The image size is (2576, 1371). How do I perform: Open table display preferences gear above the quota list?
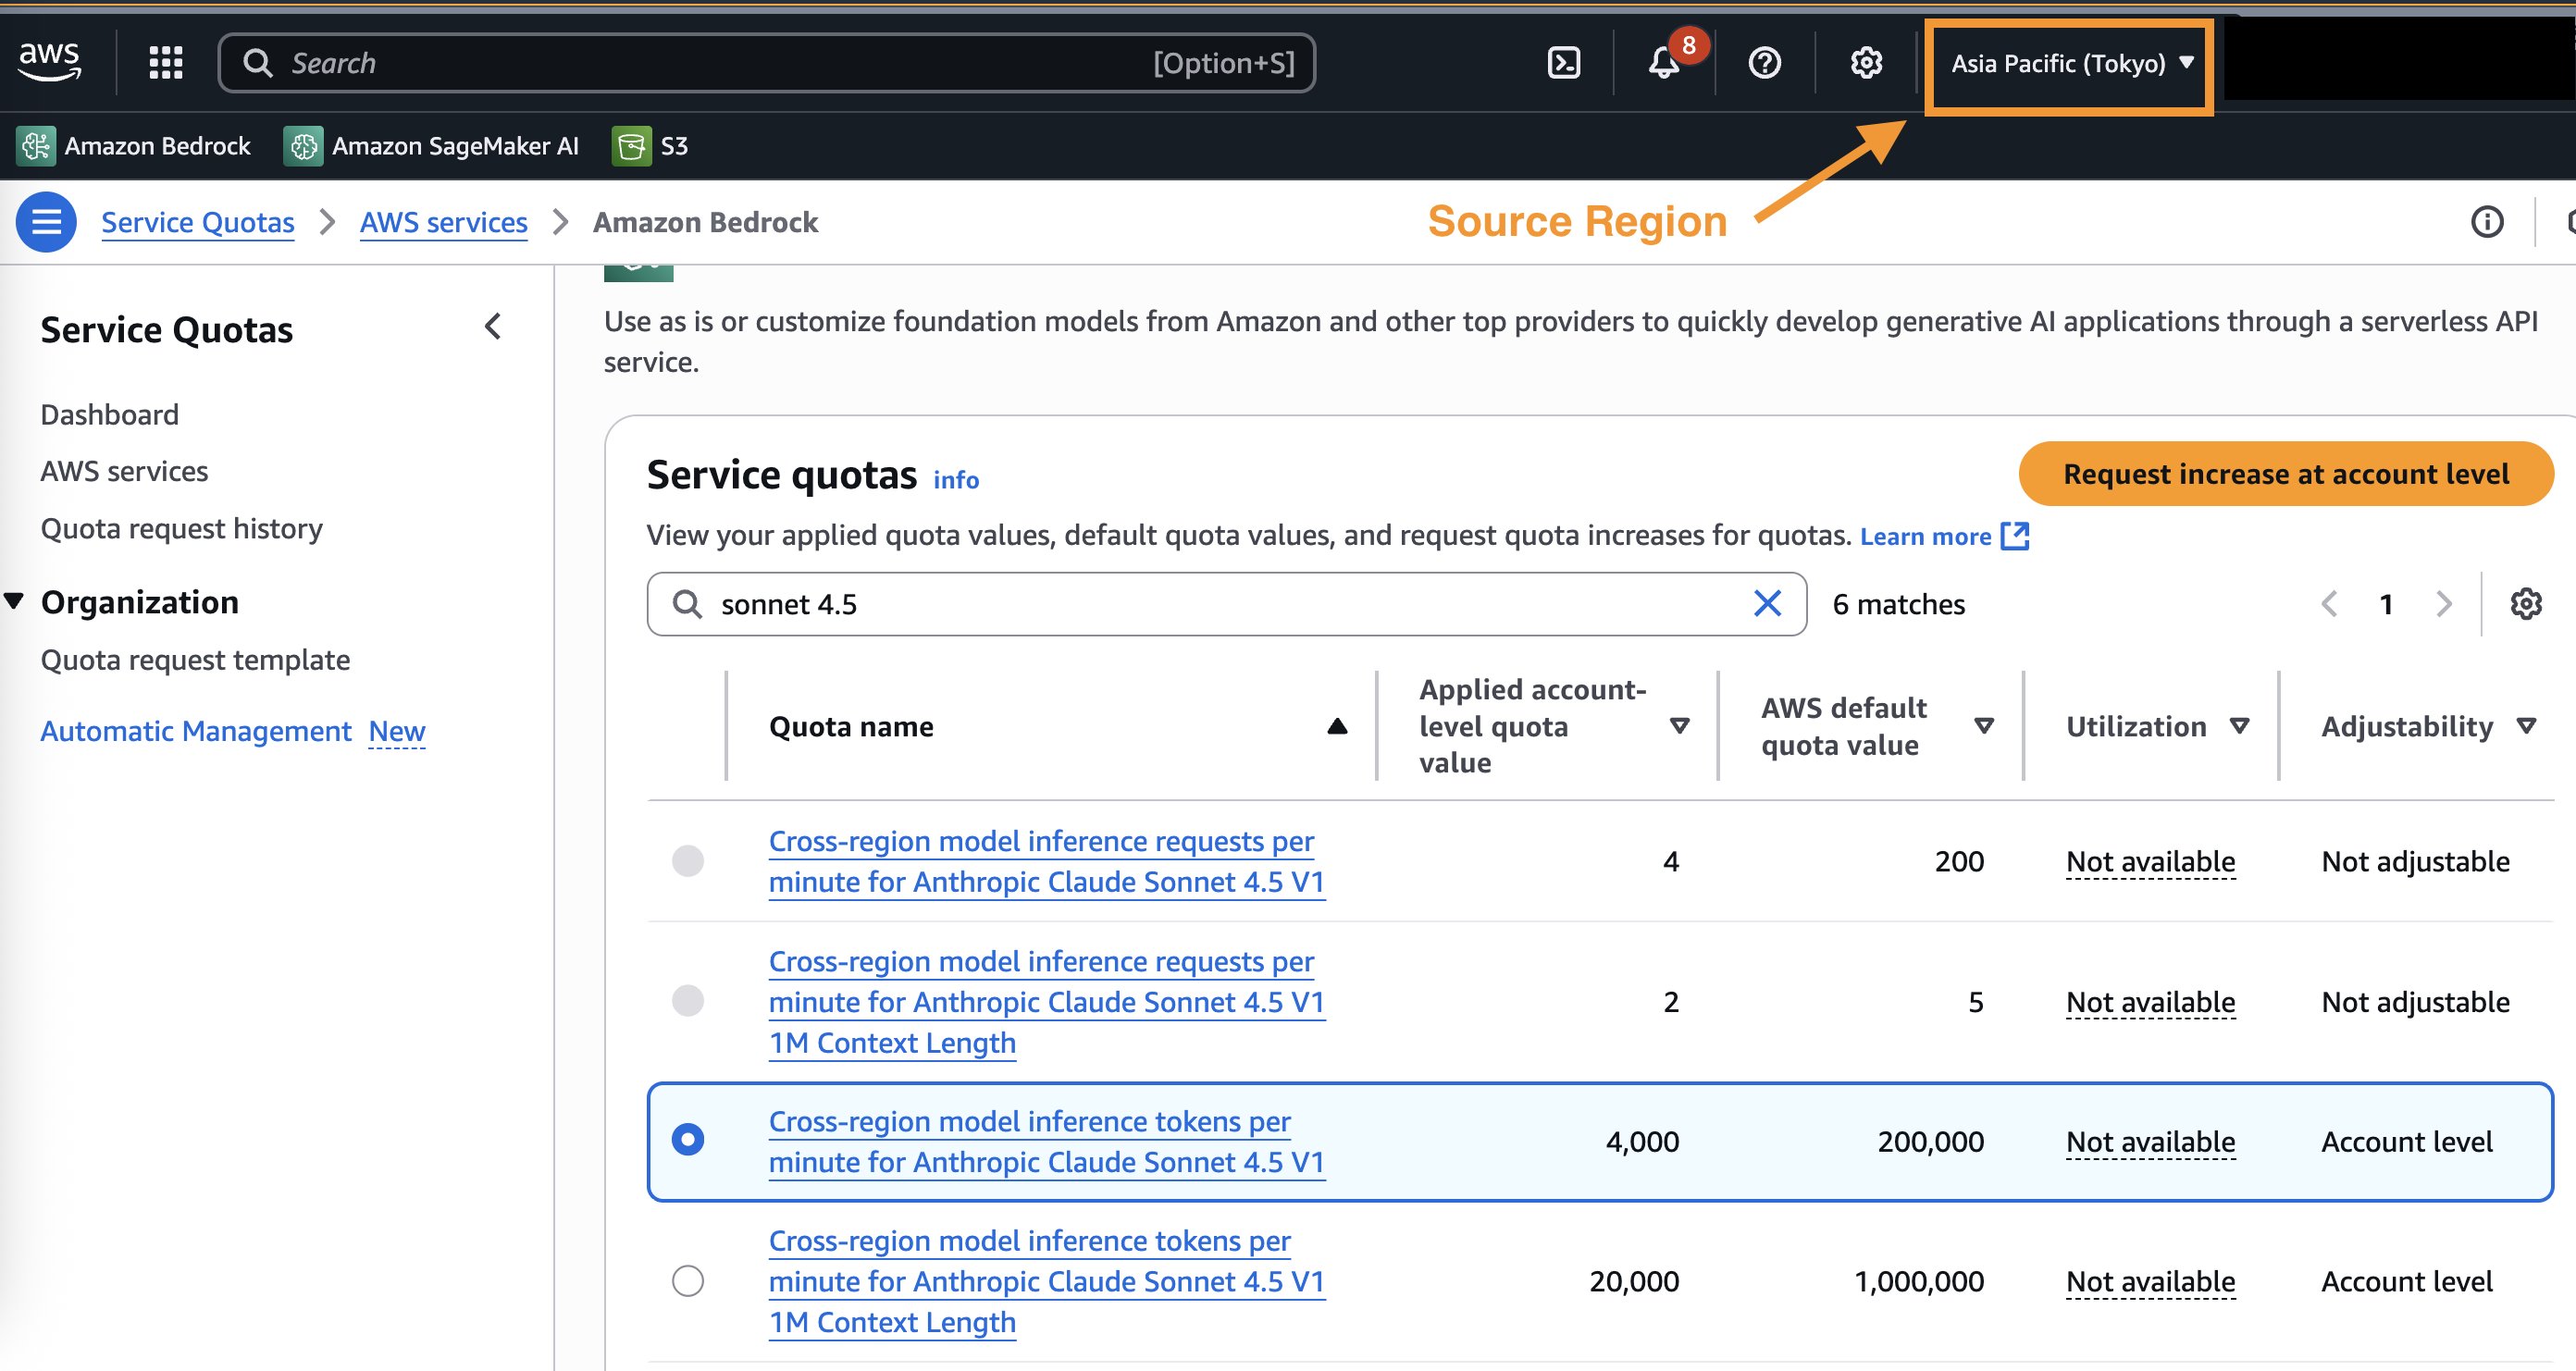[x=2527, y=603]
